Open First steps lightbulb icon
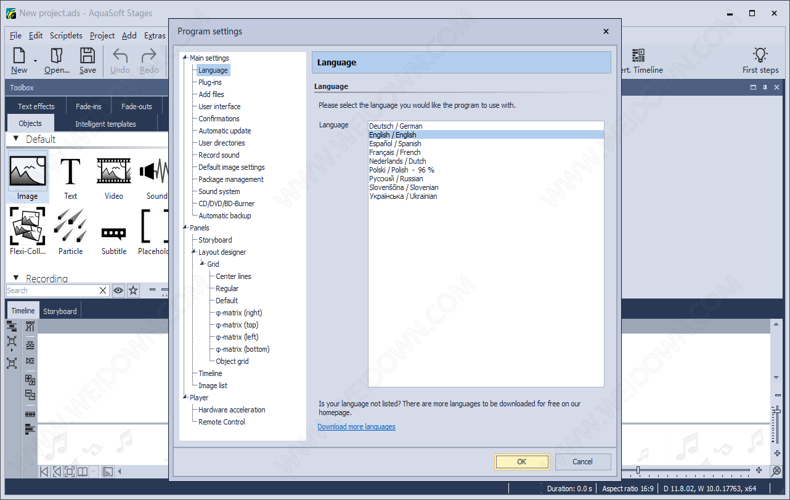 760,54
